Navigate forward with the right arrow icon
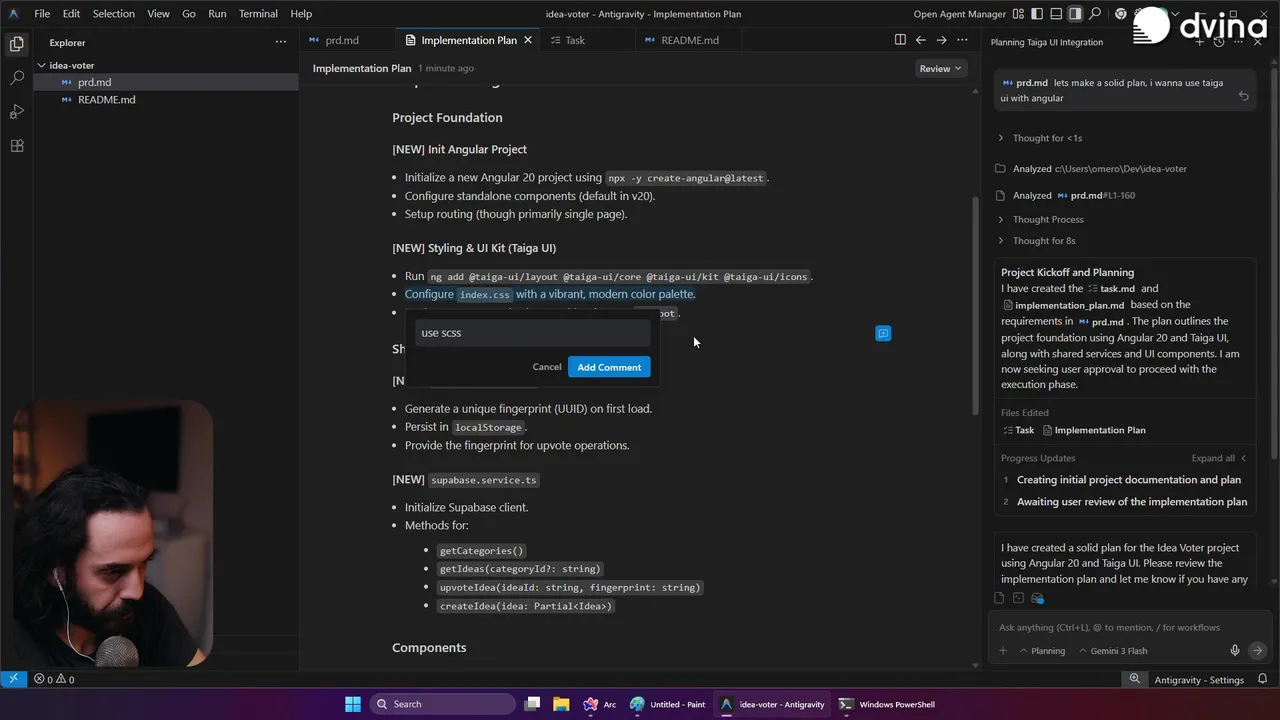Image resolution: width=1280 pixels, height=720 pixels. coord(941,40)
